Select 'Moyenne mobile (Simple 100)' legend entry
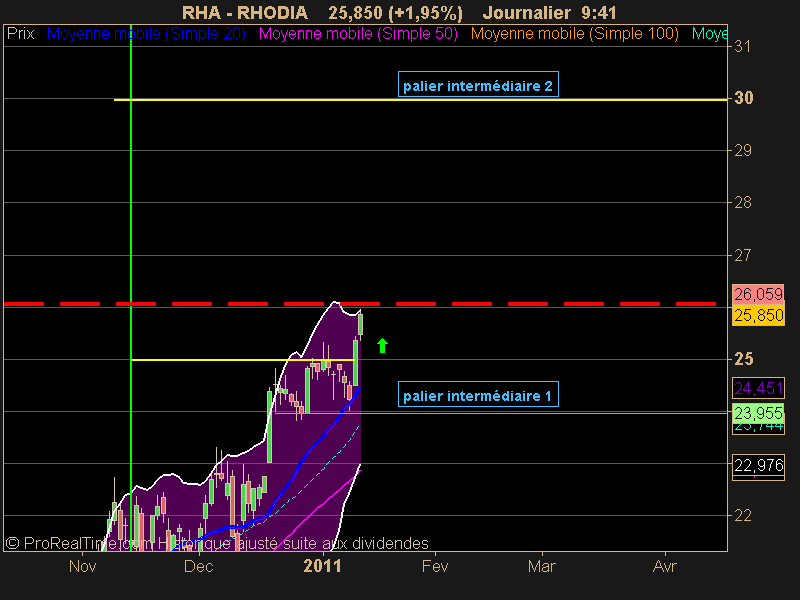Viewport: 800px width, 600px height. (574, 34)
